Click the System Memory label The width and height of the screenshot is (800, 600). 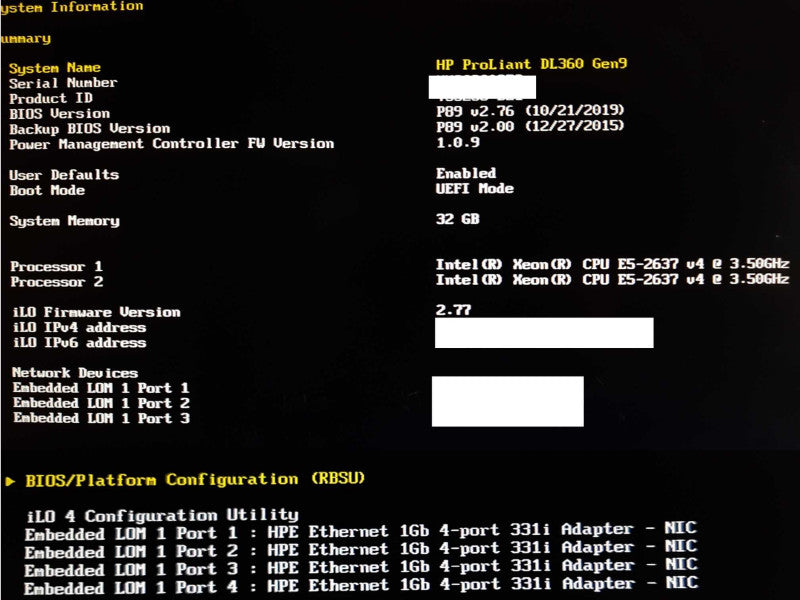pyautogui.click(x=64, y=221)
